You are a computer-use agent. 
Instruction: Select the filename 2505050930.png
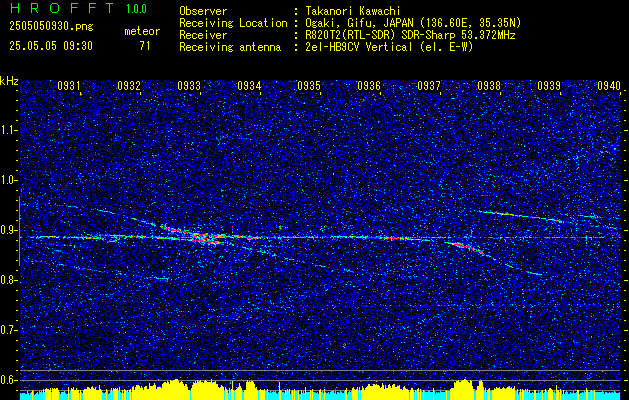(51, 27)
